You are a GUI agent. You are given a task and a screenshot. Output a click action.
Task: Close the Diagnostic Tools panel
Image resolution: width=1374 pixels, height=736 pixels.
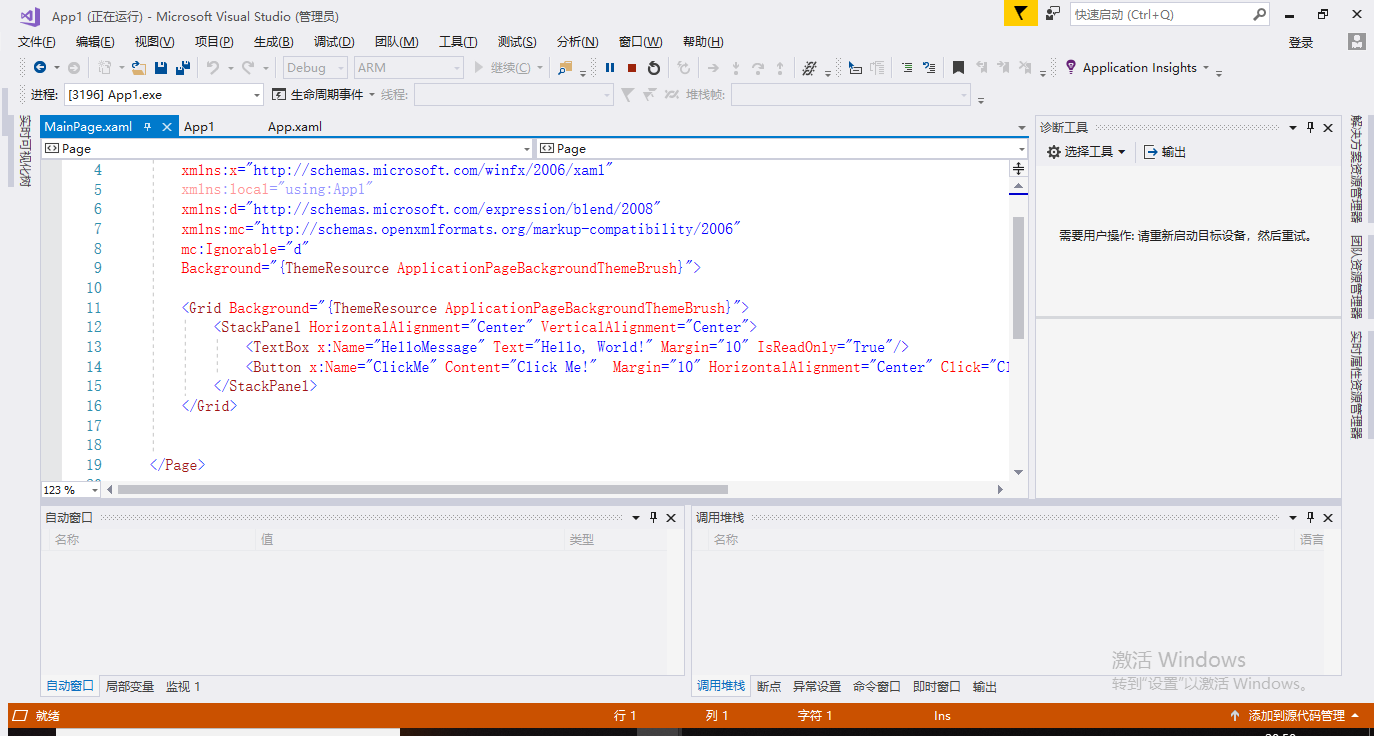click(x=1328, y=127)
